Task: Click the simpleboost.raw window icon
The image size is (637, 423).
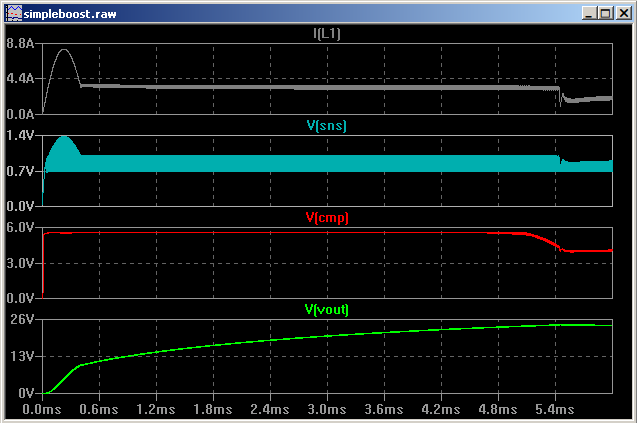Action: [13, 13]
